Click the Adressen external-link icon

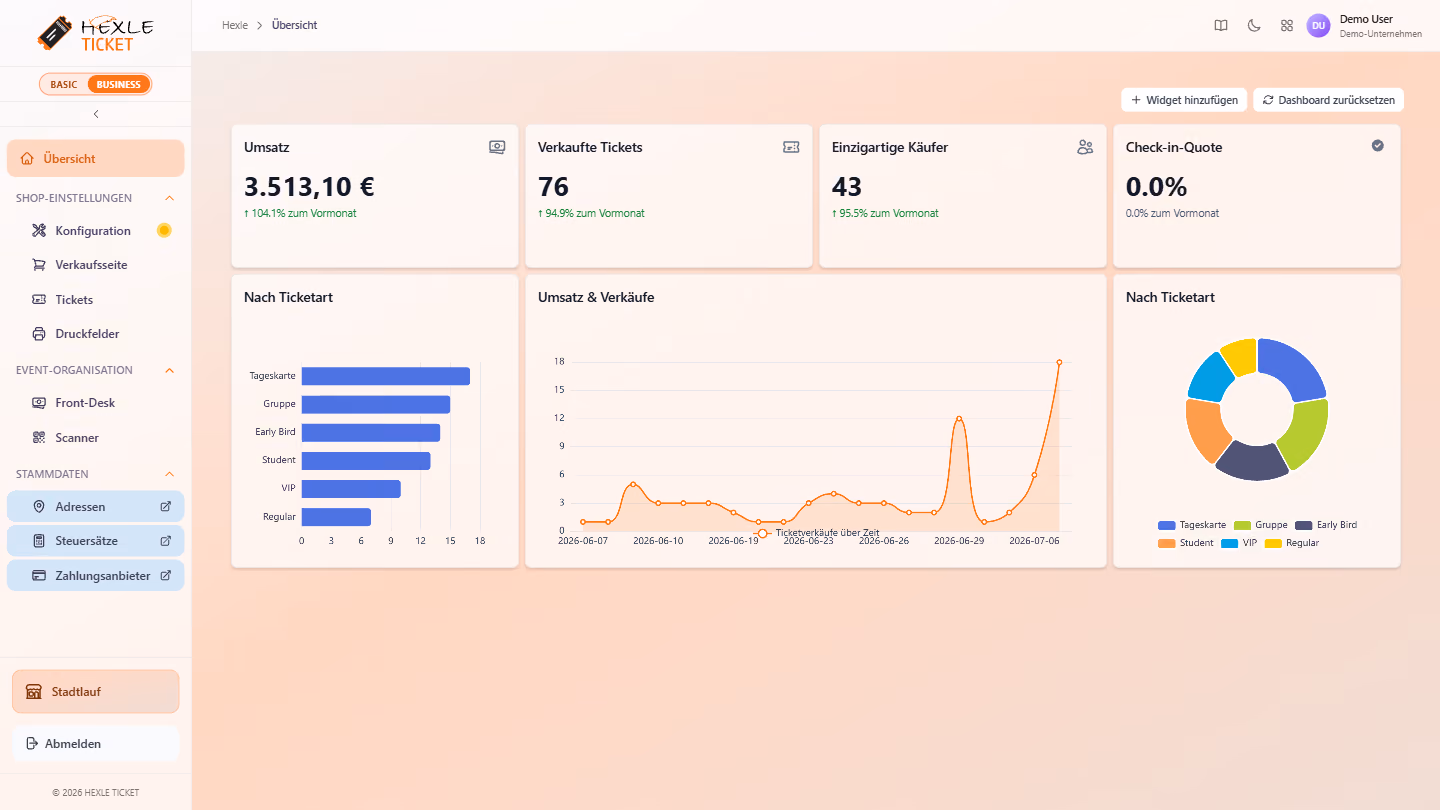tap(166, 506)
